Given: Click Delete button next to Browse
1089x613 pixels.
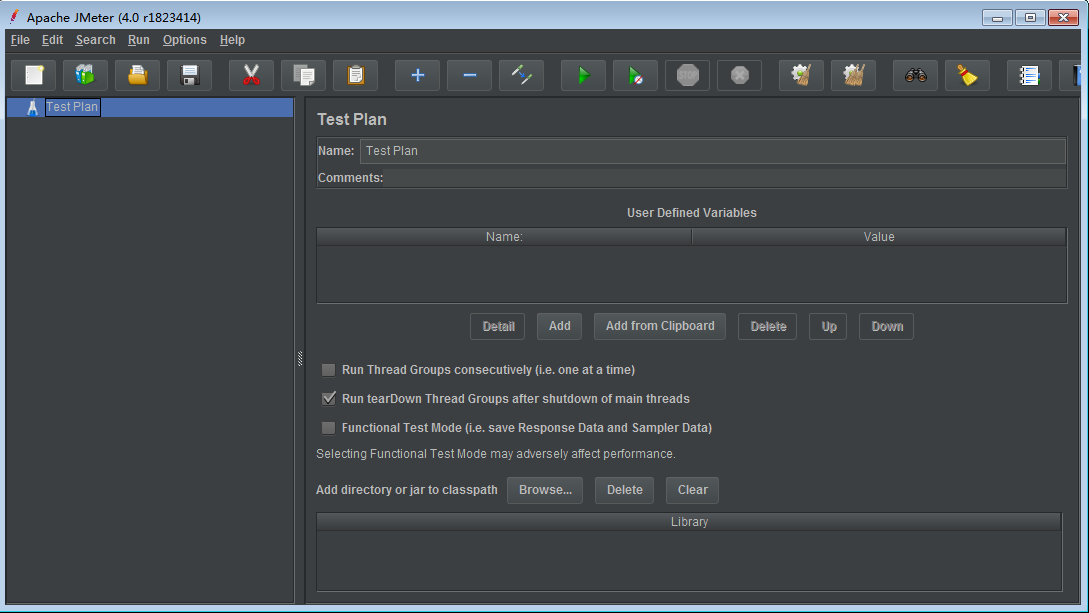Looking at the screenshot, I should point(624,490).
